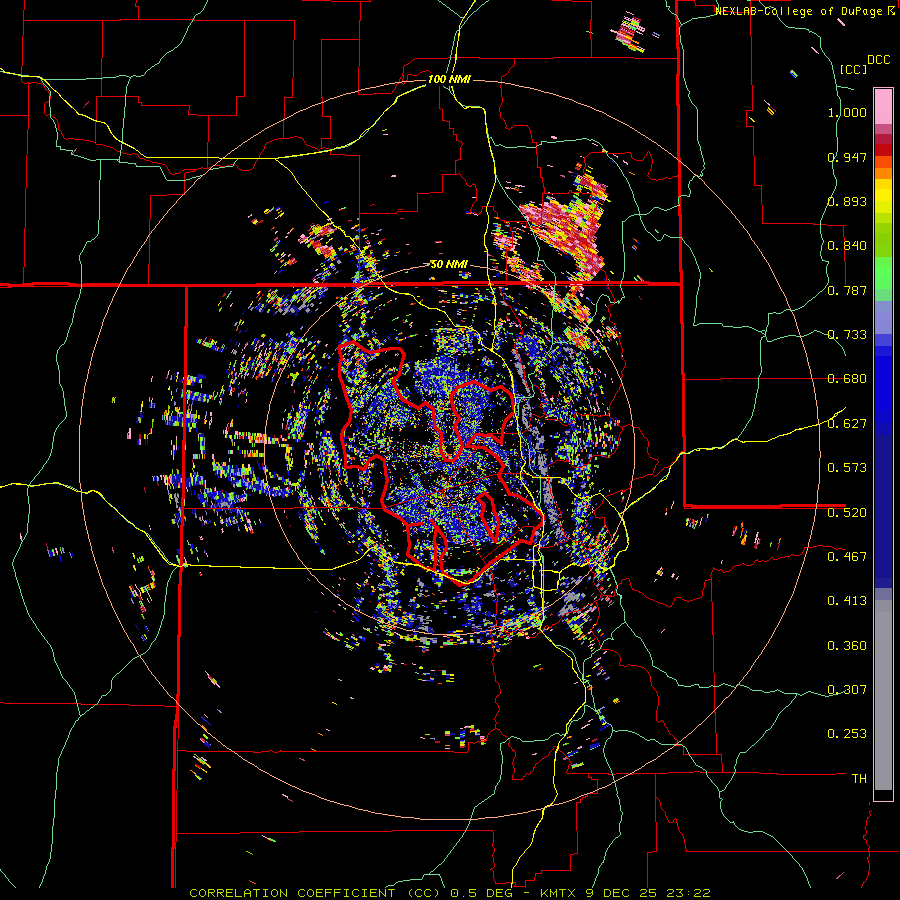Click the 0.947 legend value
The image size is (900, 900).
[x=847, y=157]
